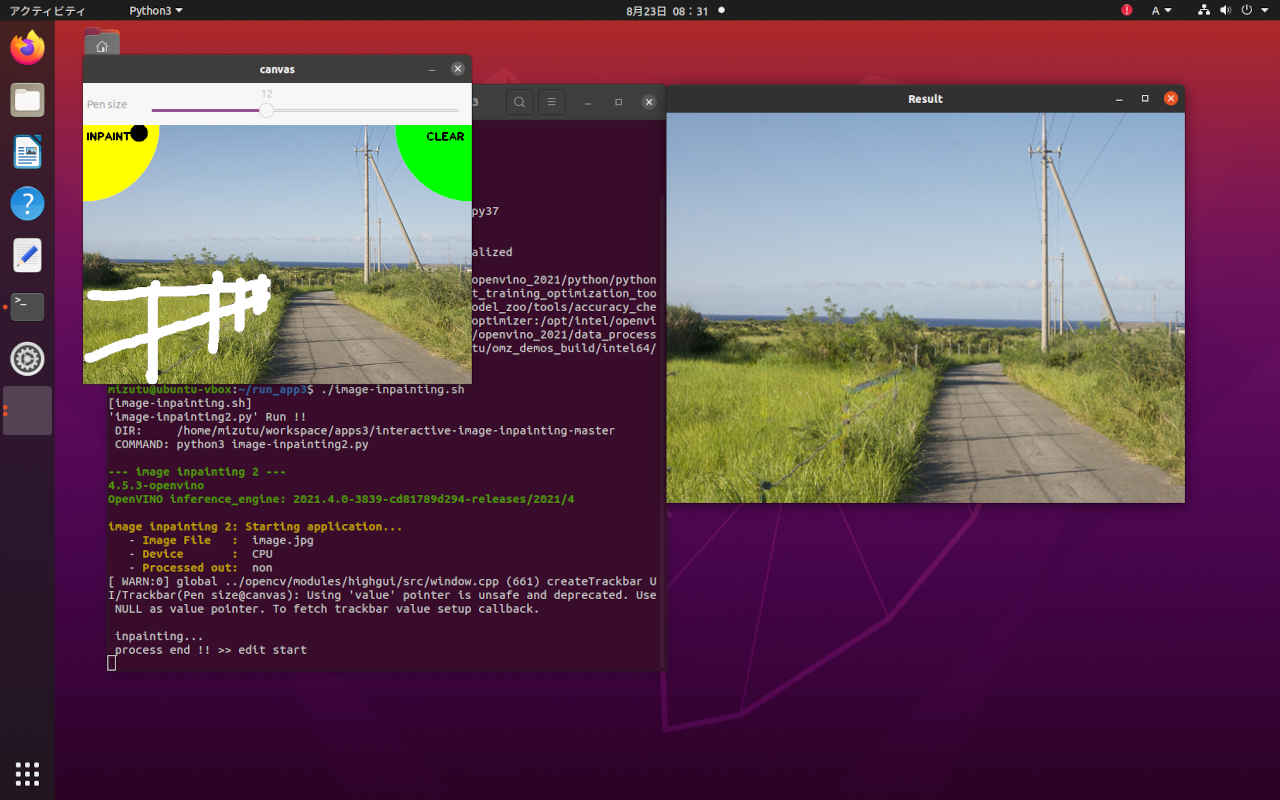Open the input source 'A' dropdown

coord(1161,10)
